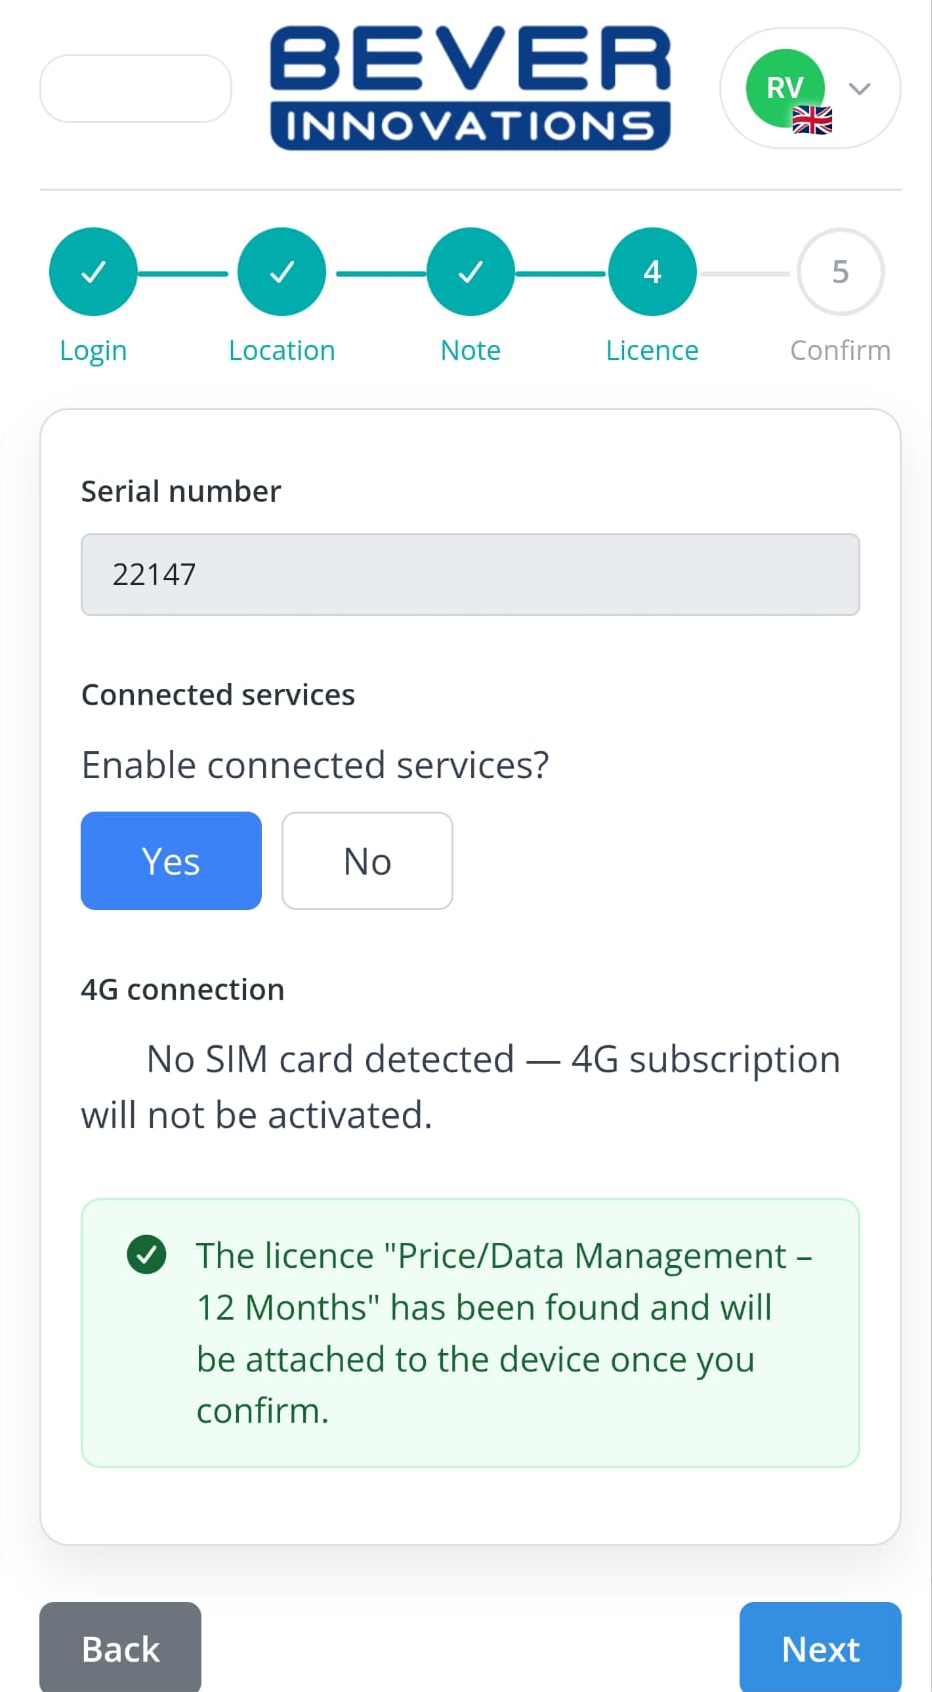This screenshot has width=932, height=1692.
Task: Click the empty rounded box beside logo
Action: [x=136, y=89]
